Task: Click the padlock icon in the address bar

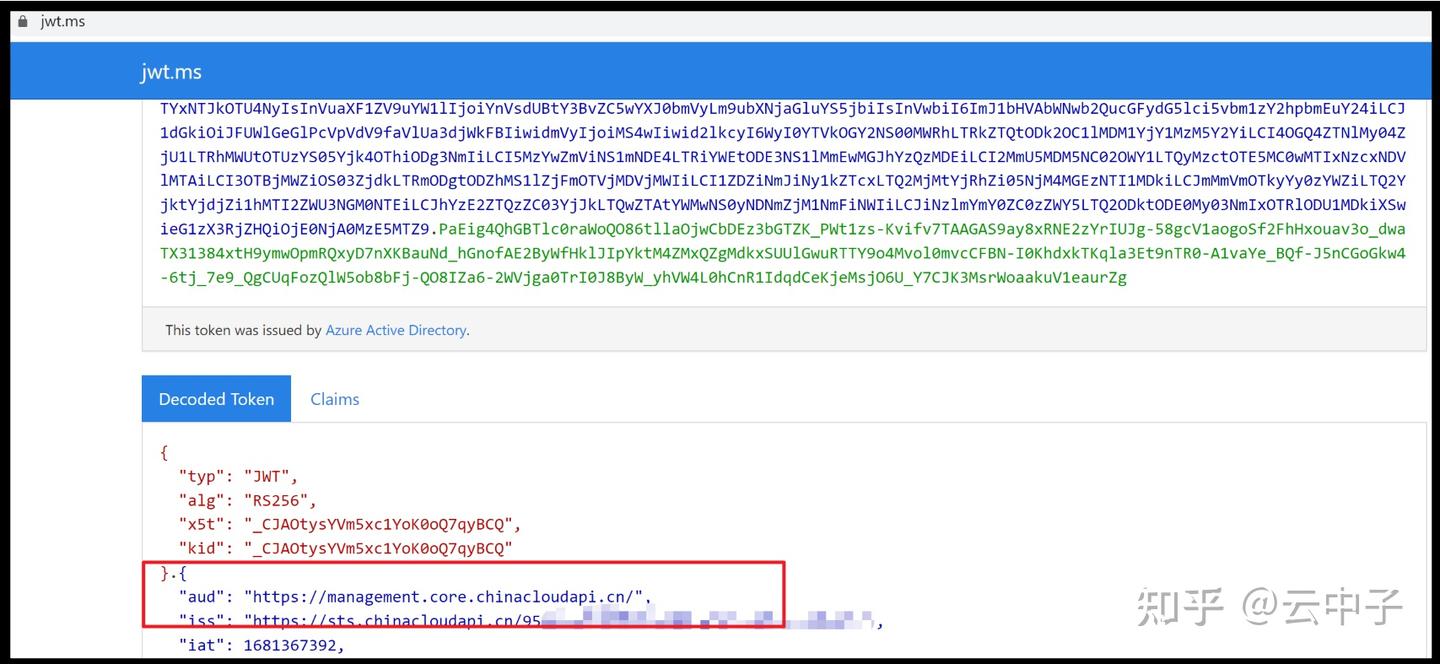Action: [22, 20]
